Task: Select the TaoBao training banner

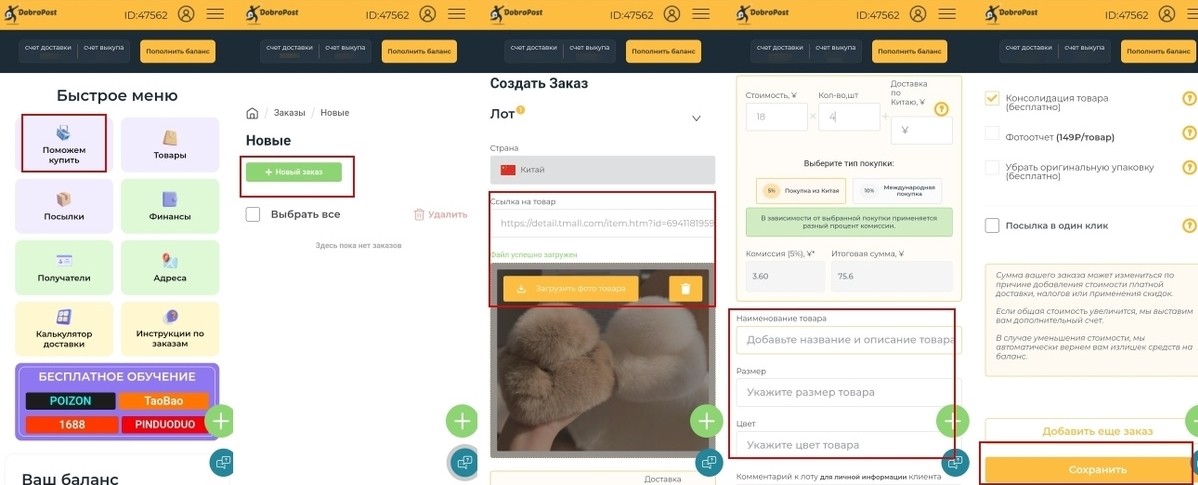Action: point(164,401)
